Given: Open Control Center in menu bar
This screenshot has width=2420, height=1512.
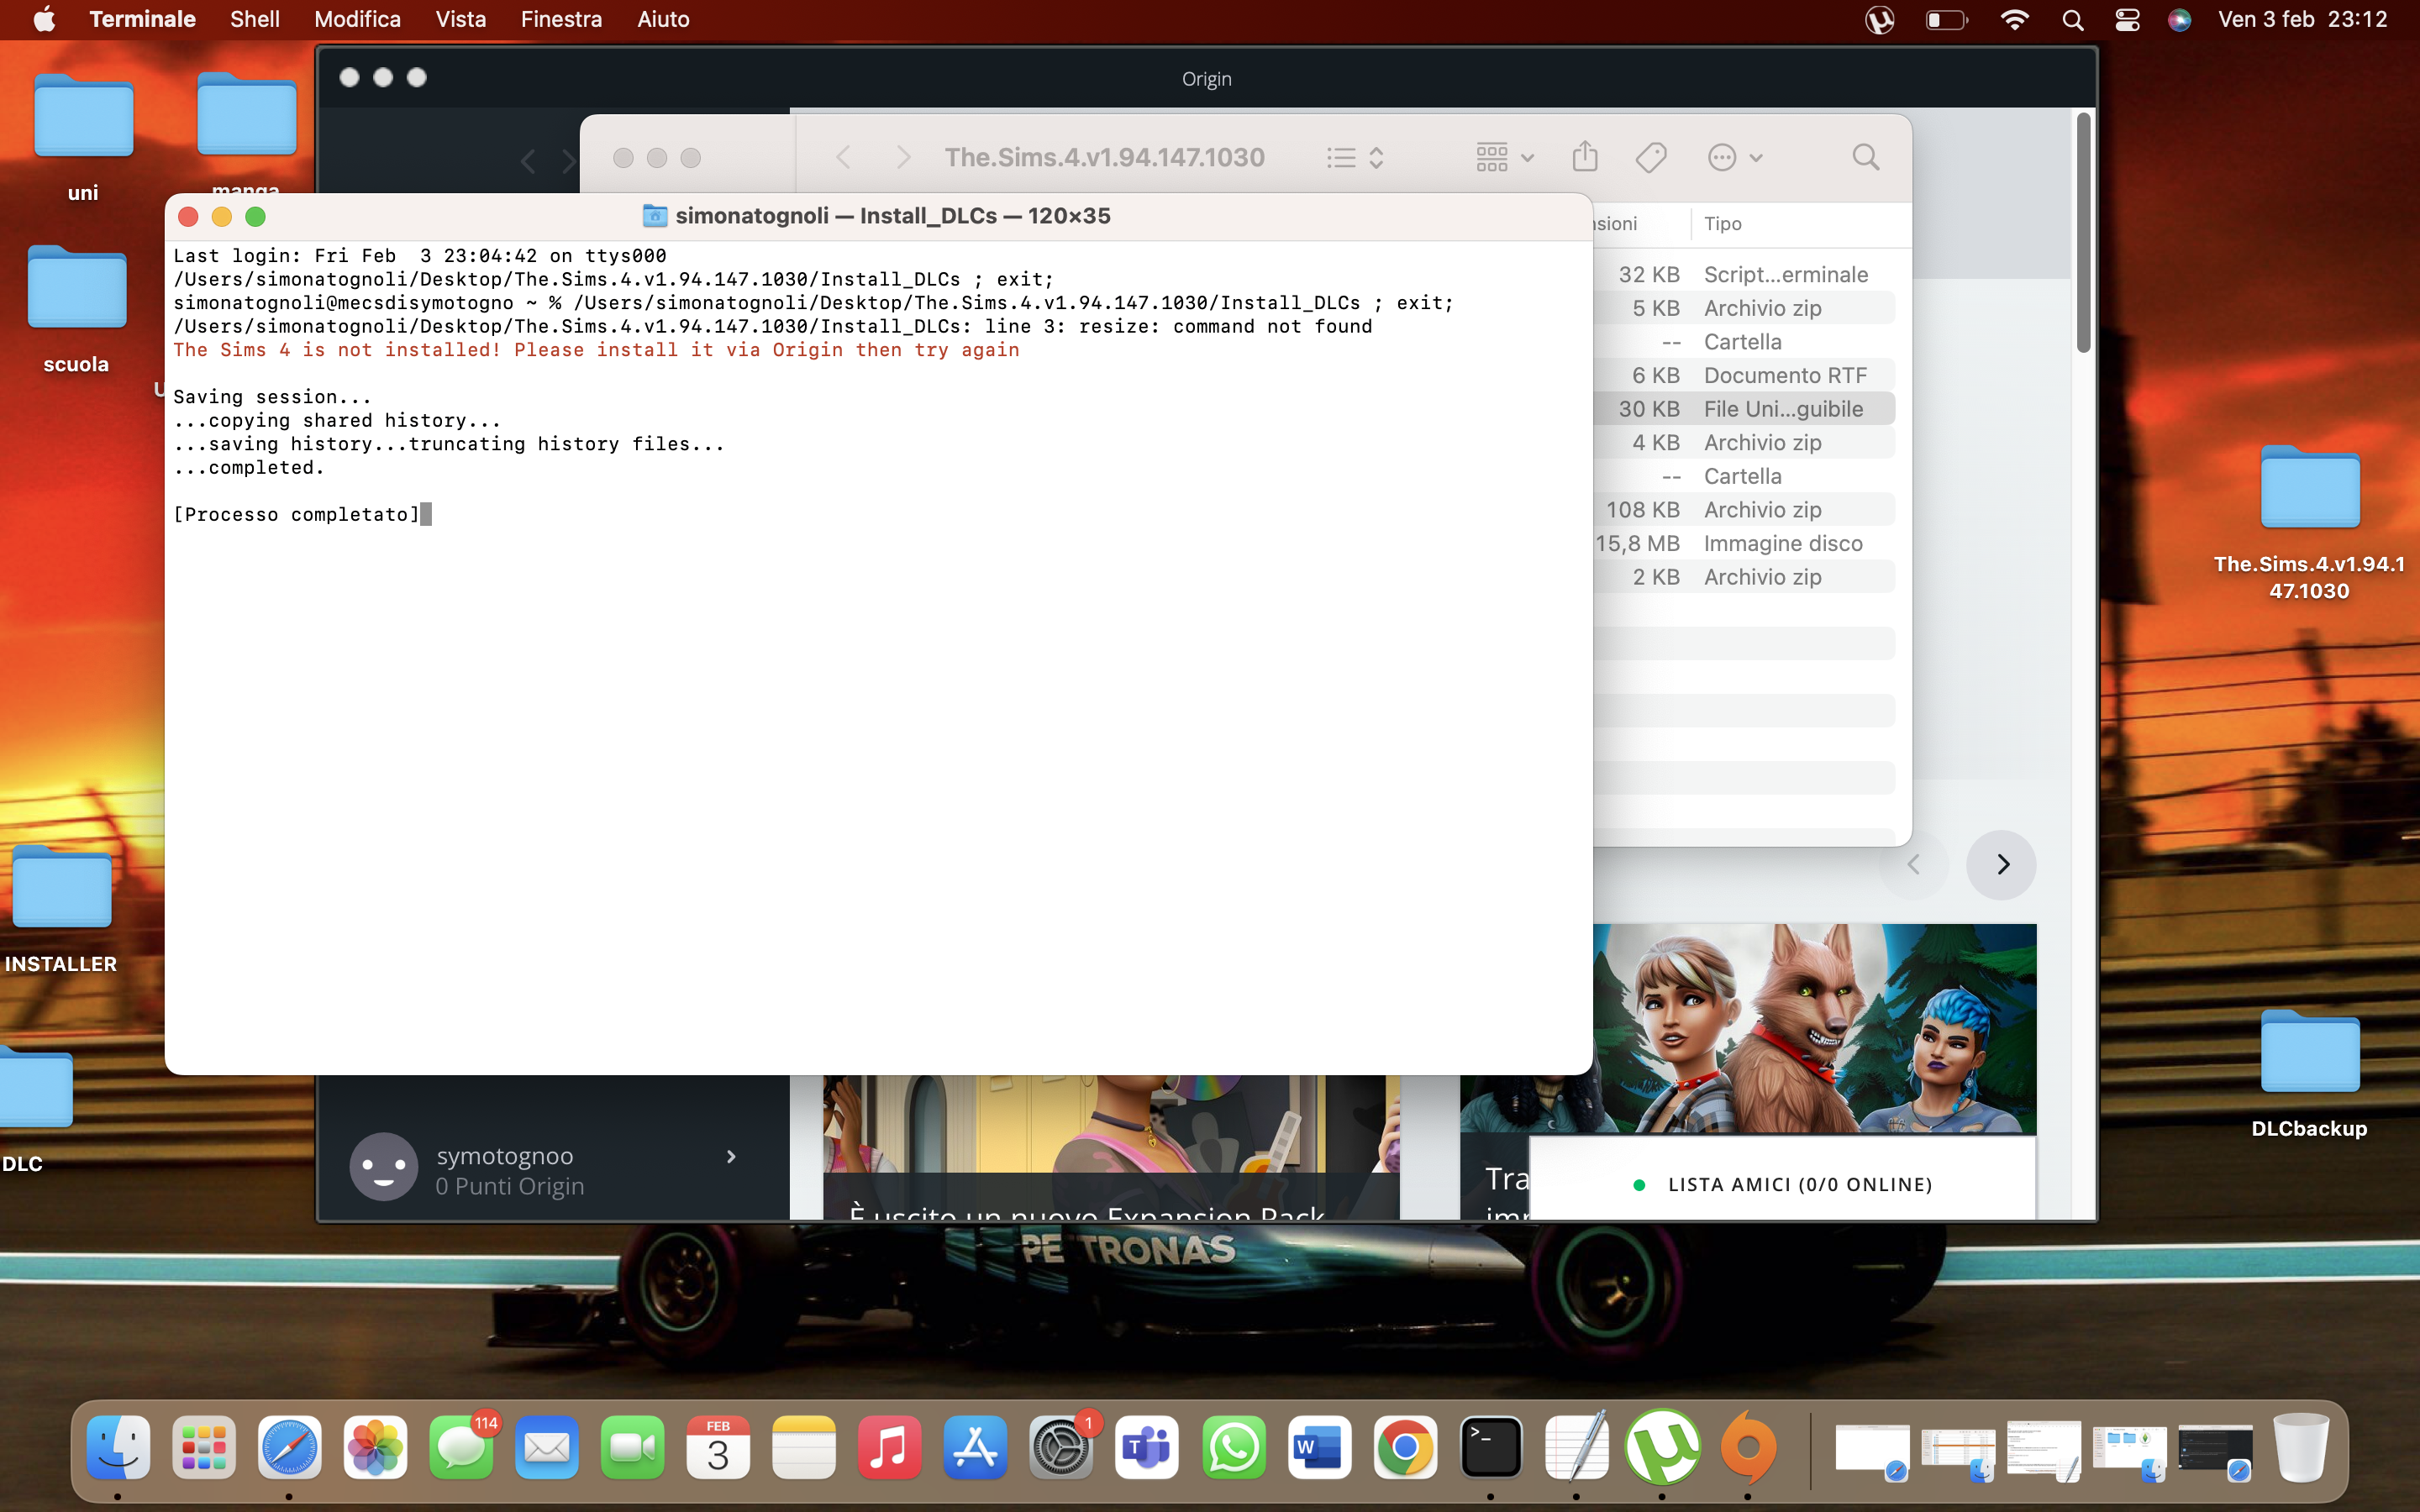Looking at the screenshot, I should tap(2128, 20).
